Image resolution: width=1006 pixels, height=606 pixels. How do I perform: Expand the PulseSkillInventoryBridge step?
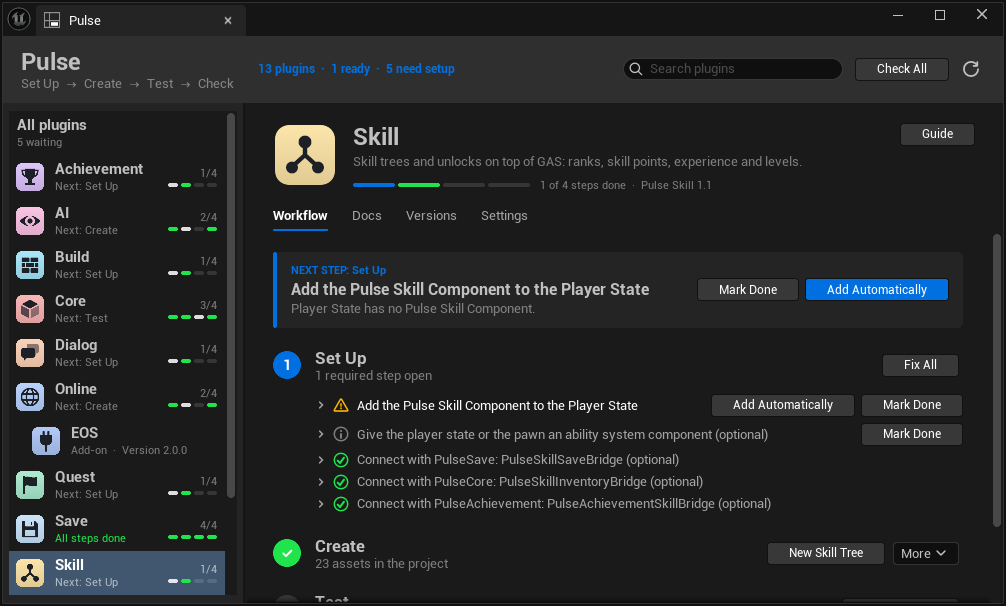(321, 482)
